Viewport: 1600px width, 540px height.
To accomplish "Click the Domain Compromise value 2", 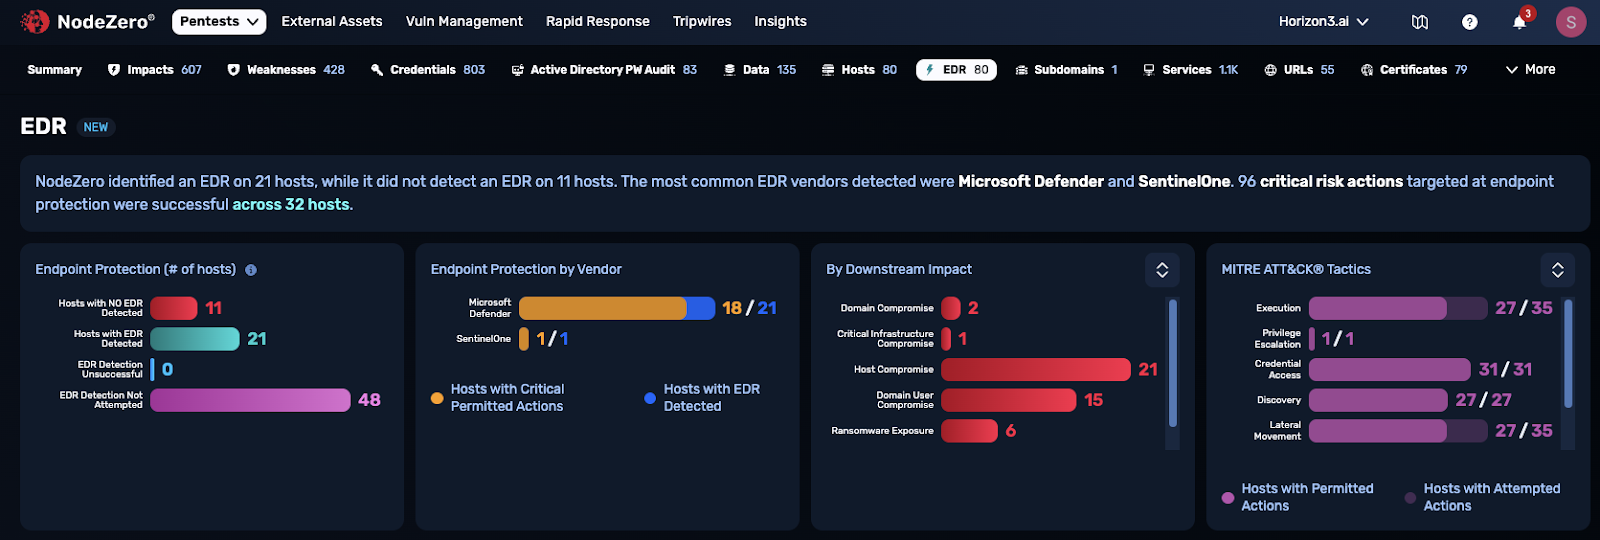I will tap(973, 308).
